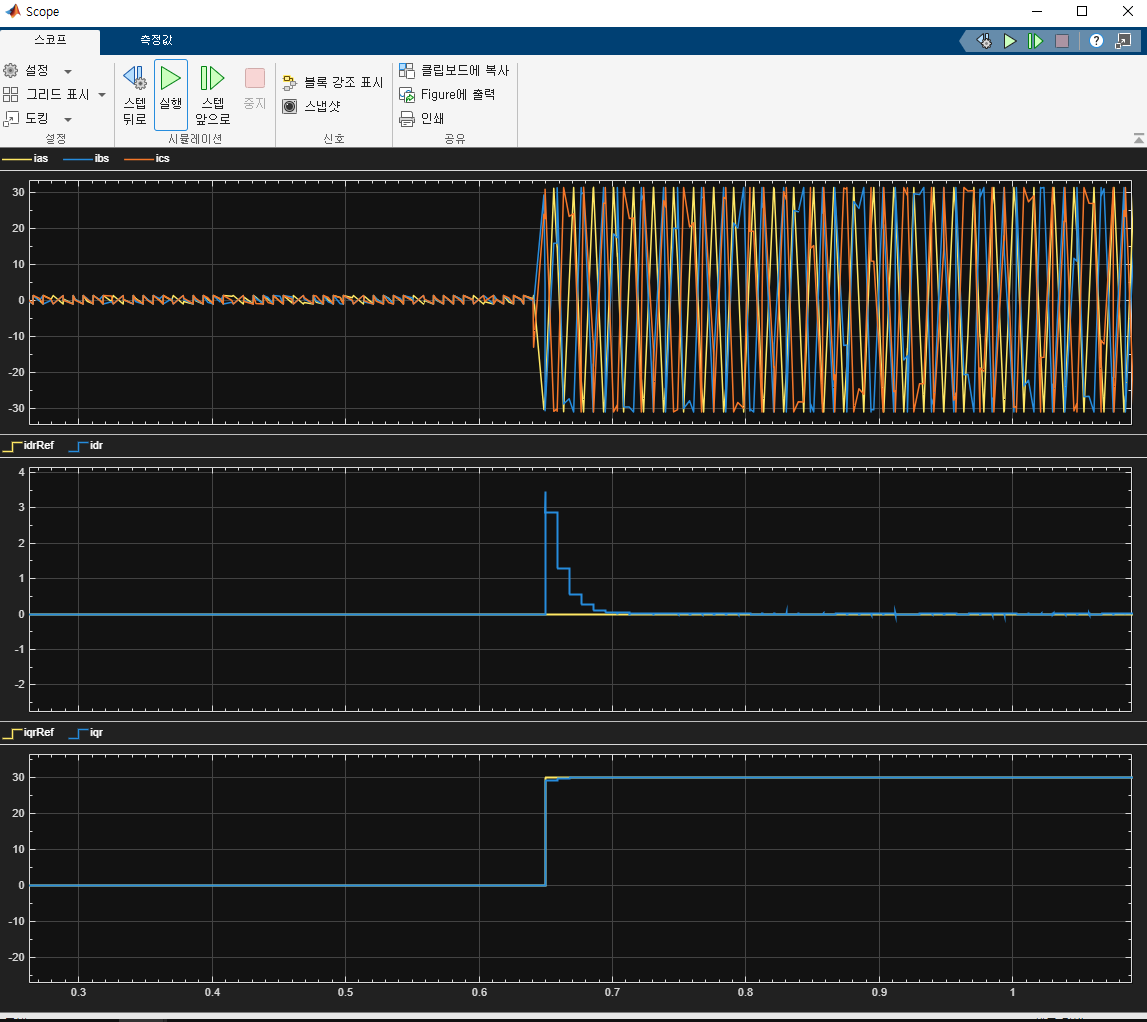Open help via the question mark icon
1147x1022 pixels.
[x=1096, y=41]
